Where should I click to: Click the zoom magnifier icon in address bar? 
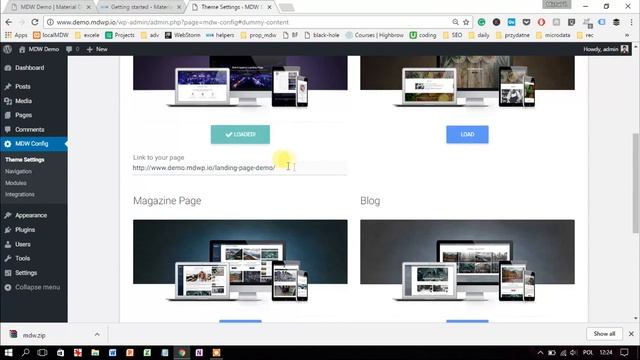click(x=455, y=22)
